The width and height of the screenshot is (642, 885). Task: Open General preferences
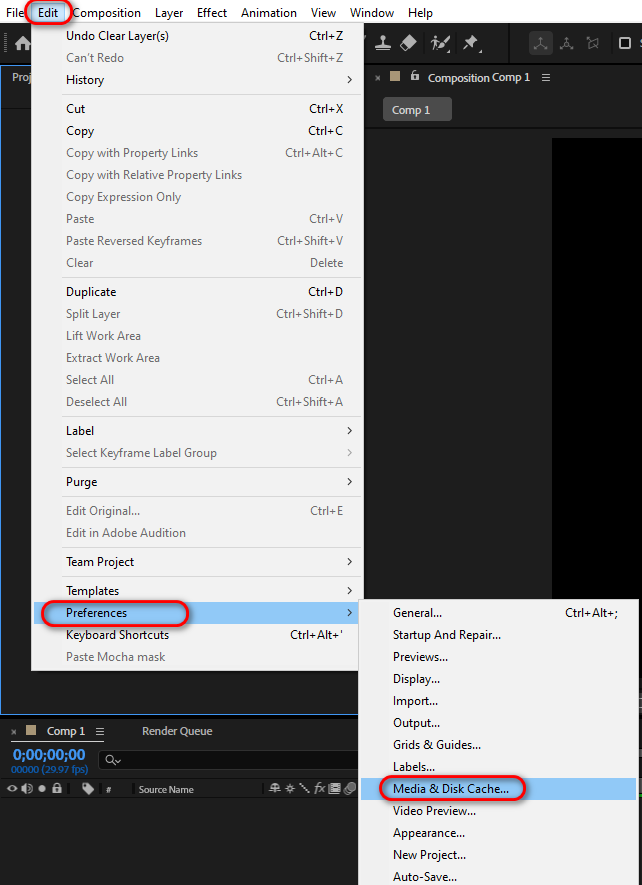(x=499, y=613)
